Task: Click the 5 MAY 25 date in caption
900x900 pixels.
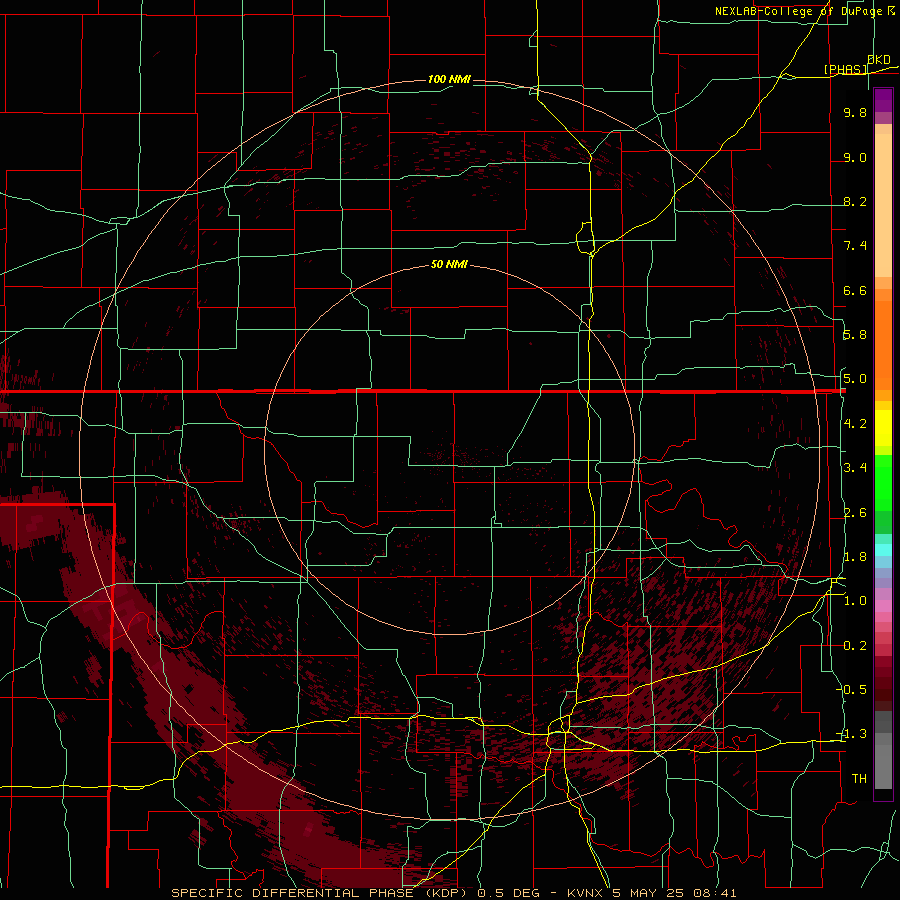Action: pos(650,893)
